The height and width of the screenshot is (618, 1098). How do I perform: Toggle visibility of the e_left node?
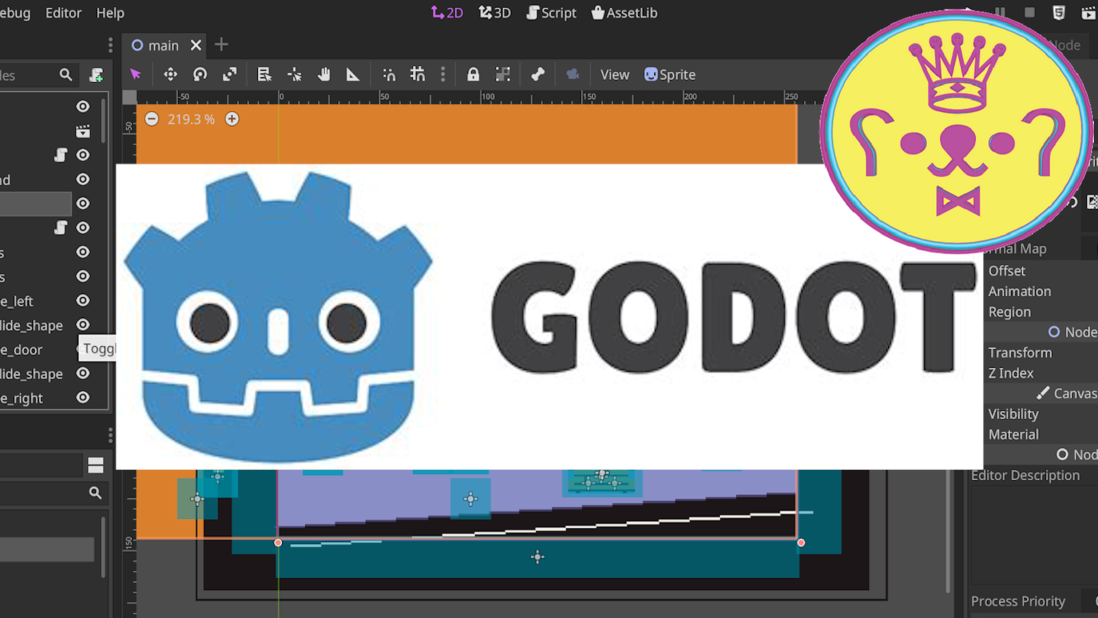click(x=83, y=301)
